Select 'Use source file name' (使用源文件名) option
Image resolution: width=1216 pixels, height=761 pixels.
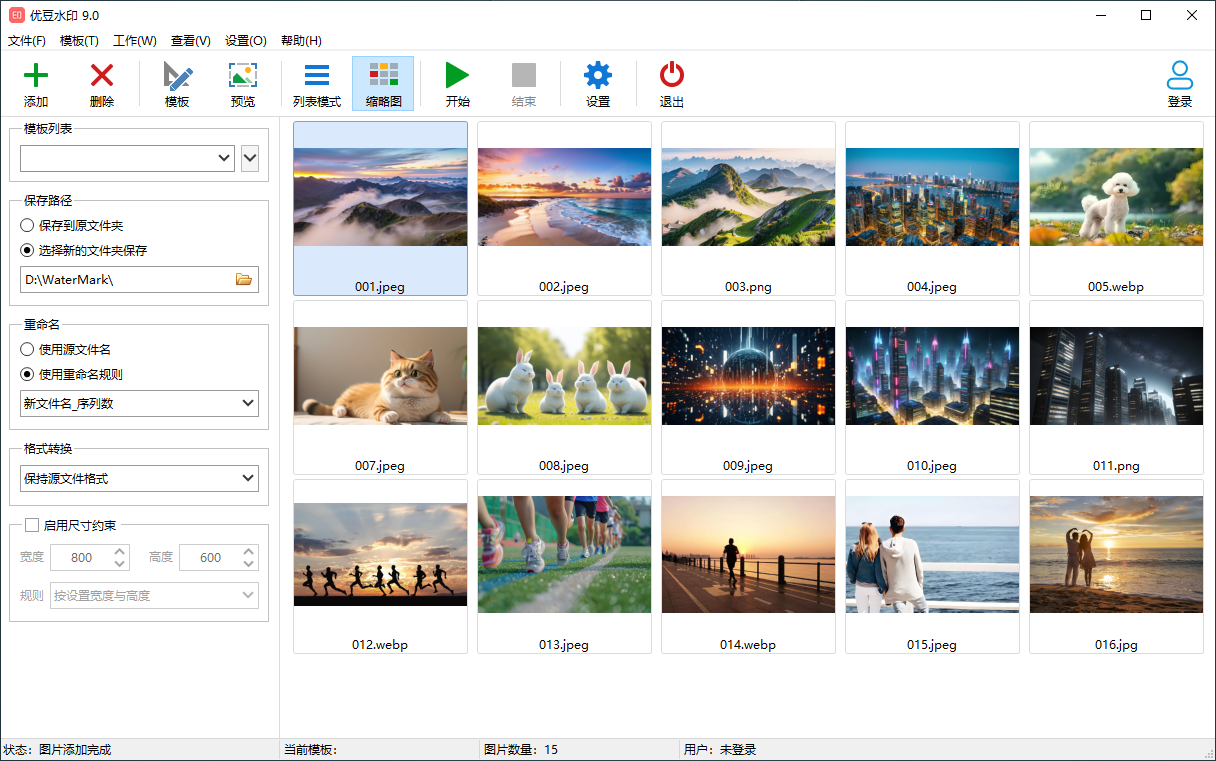click(x=66, y=350)
